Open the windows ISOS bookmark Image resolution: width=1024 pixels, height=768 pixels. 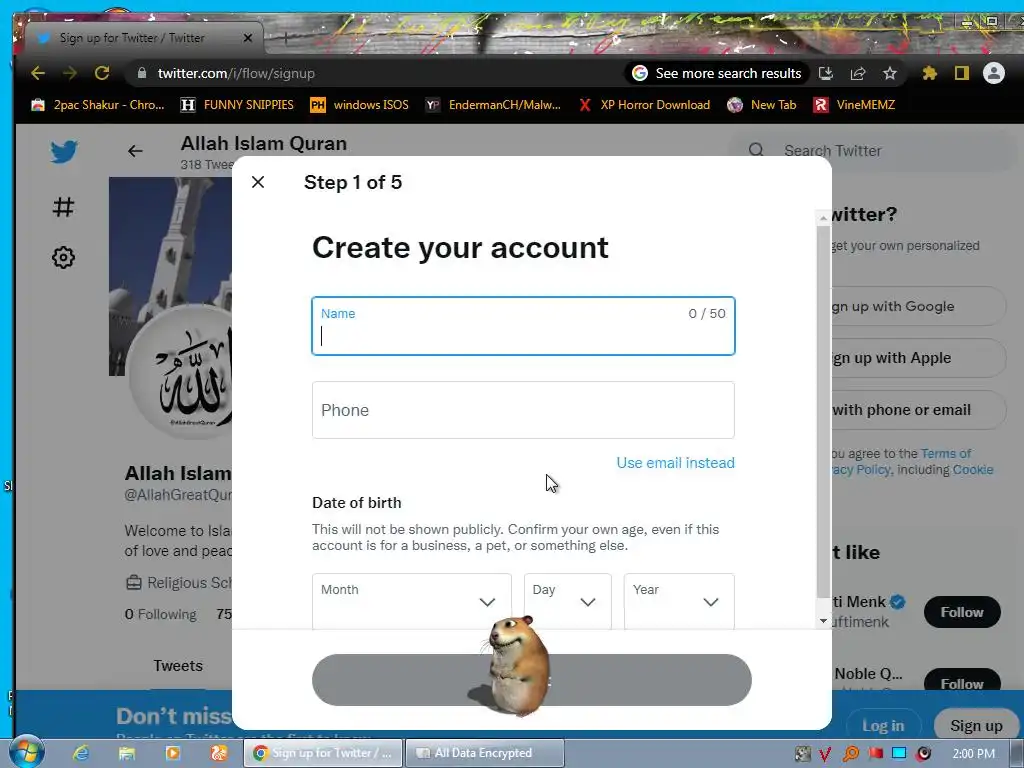click(359, 104)
